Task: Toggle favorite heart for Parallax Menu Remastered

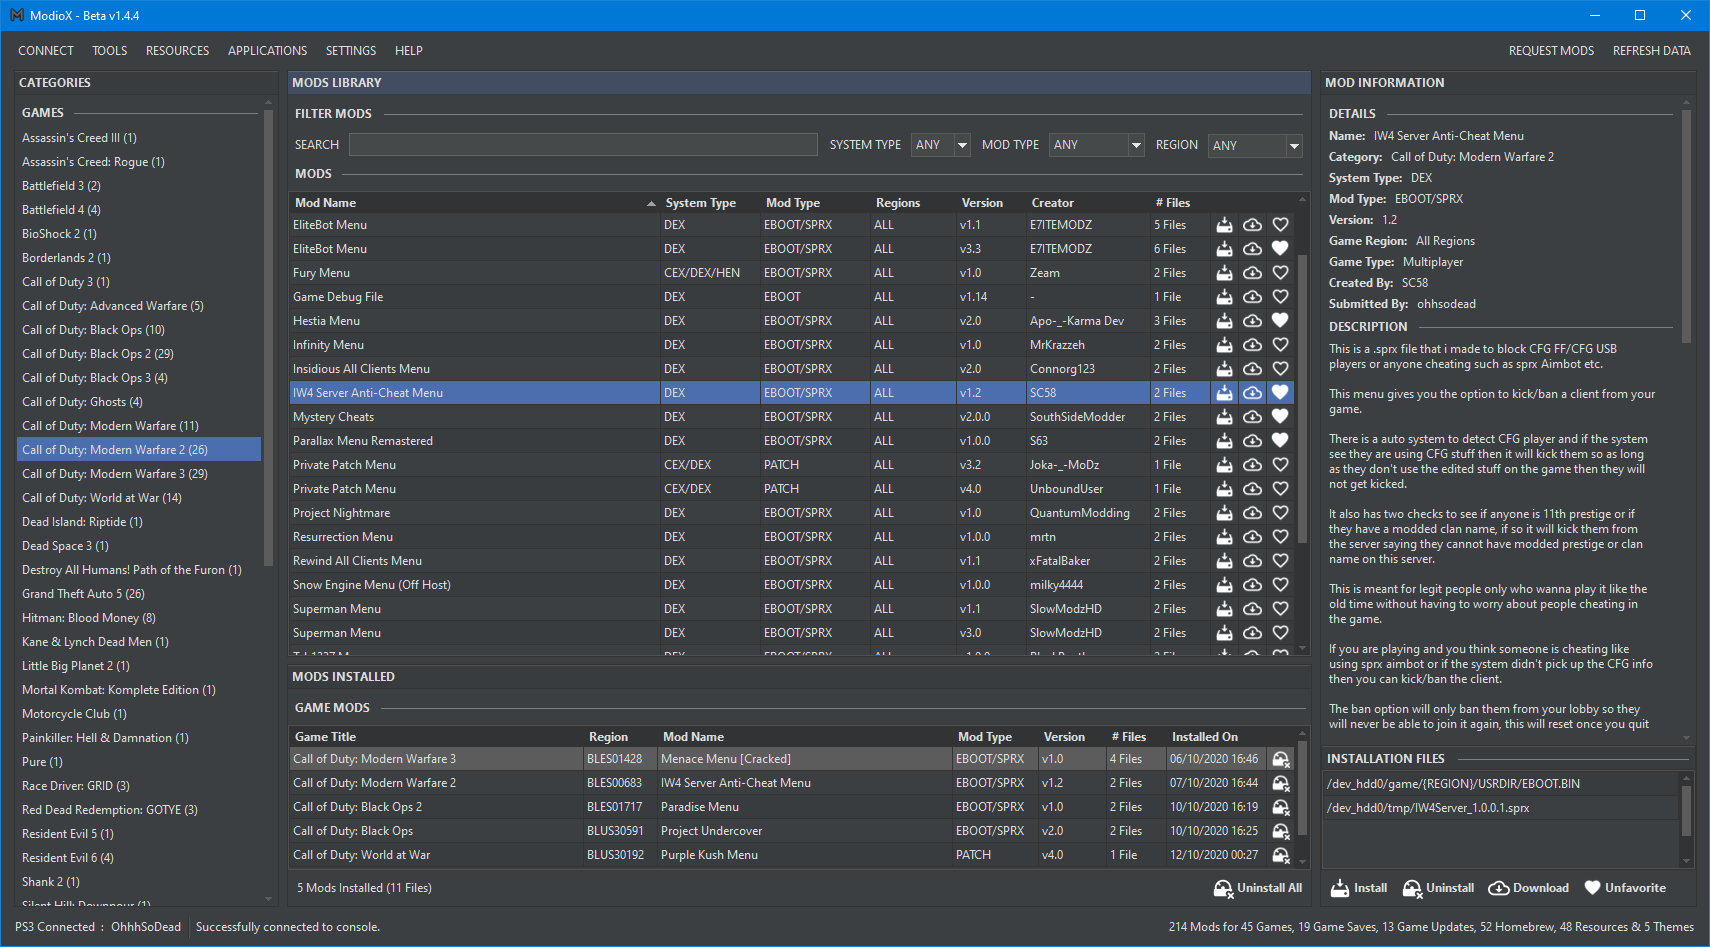Action: click(1280, 441)
